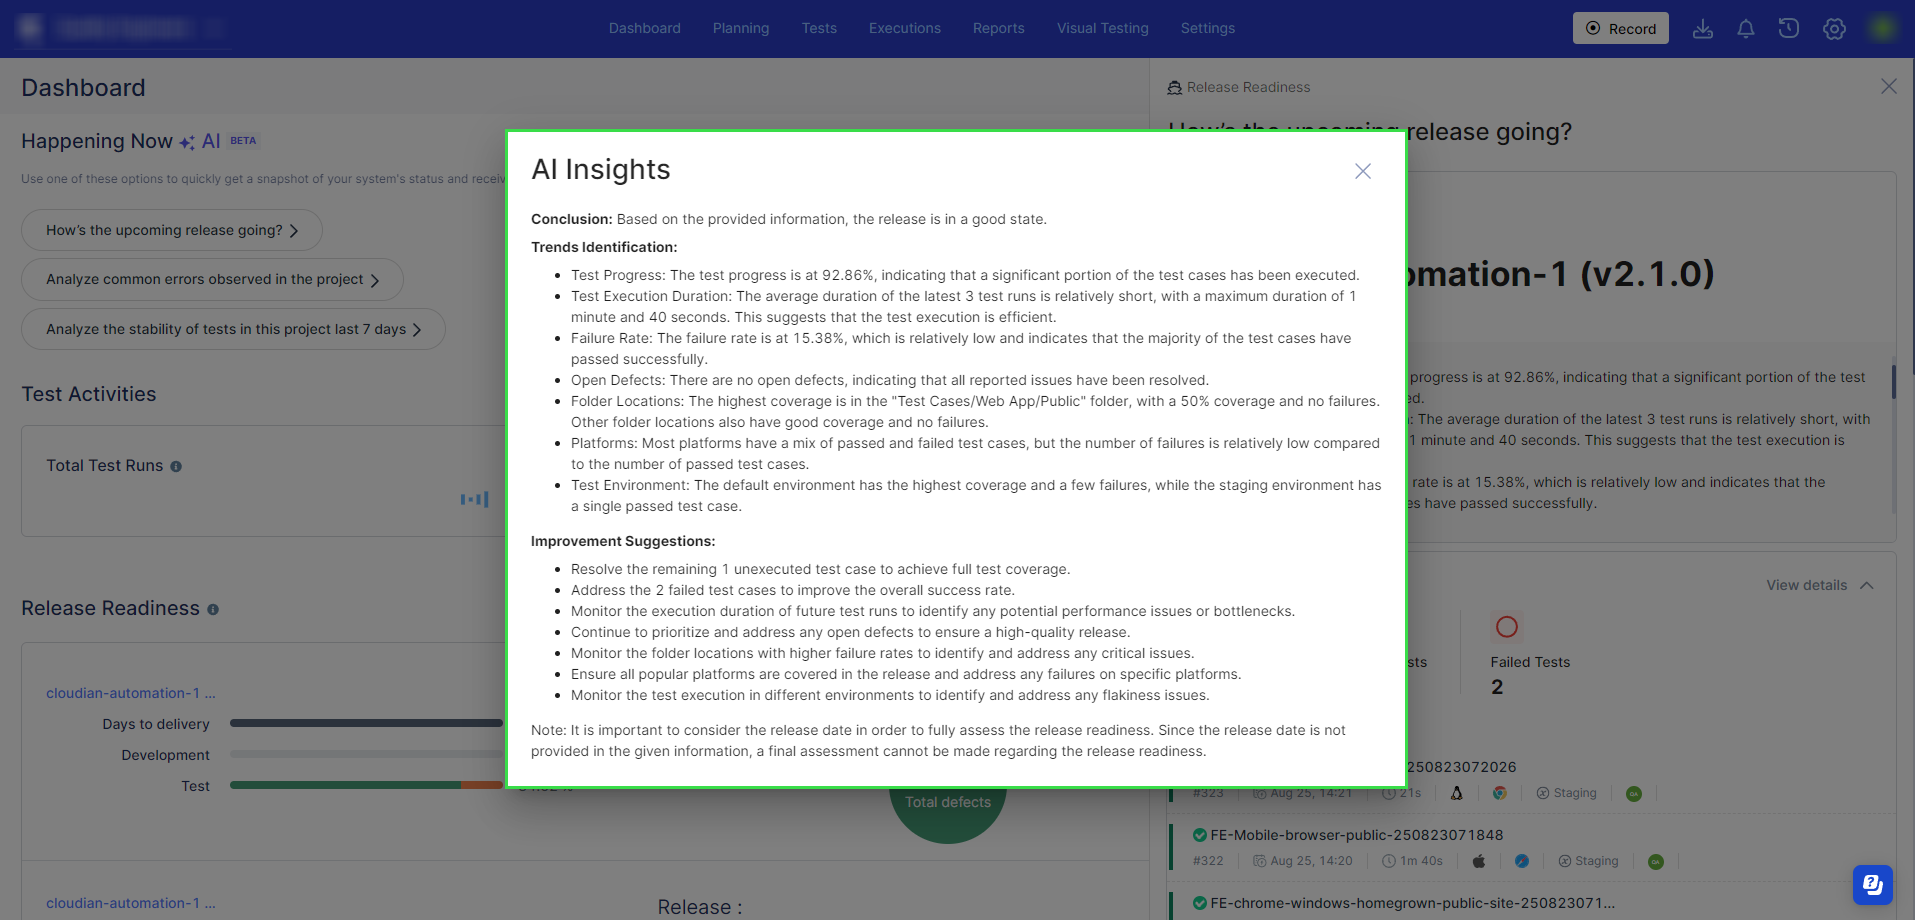The width and height of the screenshot is (1915, 920).
Task: Click the info icon beside Total Test Runs
Action: pyautogui.click(x=176, y=466)
